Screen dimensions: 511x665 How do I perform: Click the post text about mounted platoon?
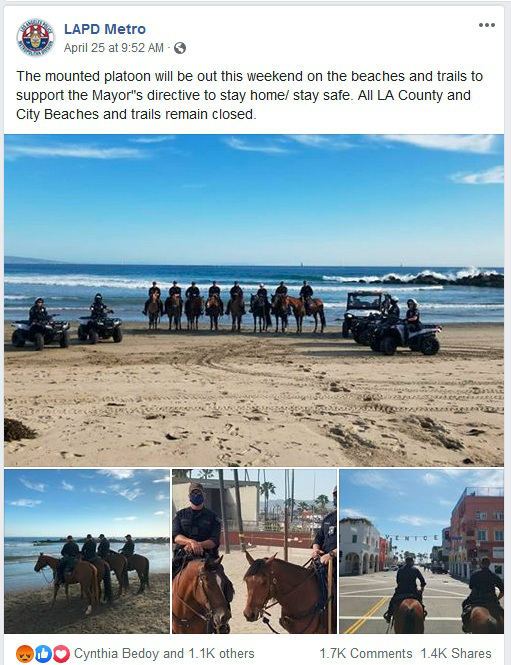pos(249,95)
